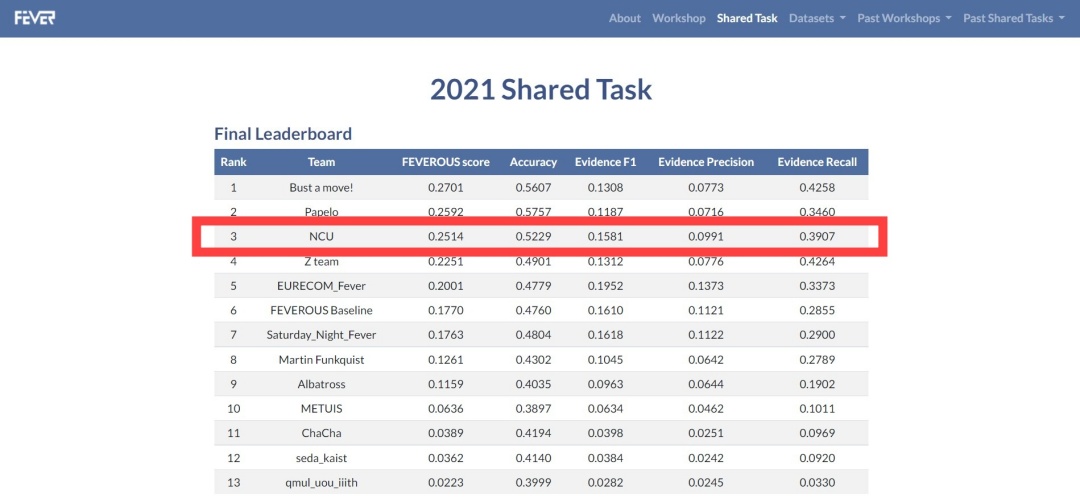Image resolution: width=1080 pixels, height=503 pixels.
Task: Click the Accuracy column header
Action: pyautogui.click(x=533, y=162)
